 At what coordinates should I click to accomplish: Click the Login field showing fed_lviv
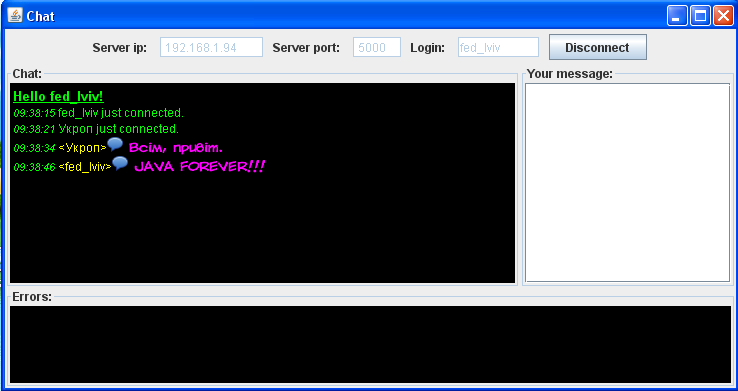click(x=498, y=47)
